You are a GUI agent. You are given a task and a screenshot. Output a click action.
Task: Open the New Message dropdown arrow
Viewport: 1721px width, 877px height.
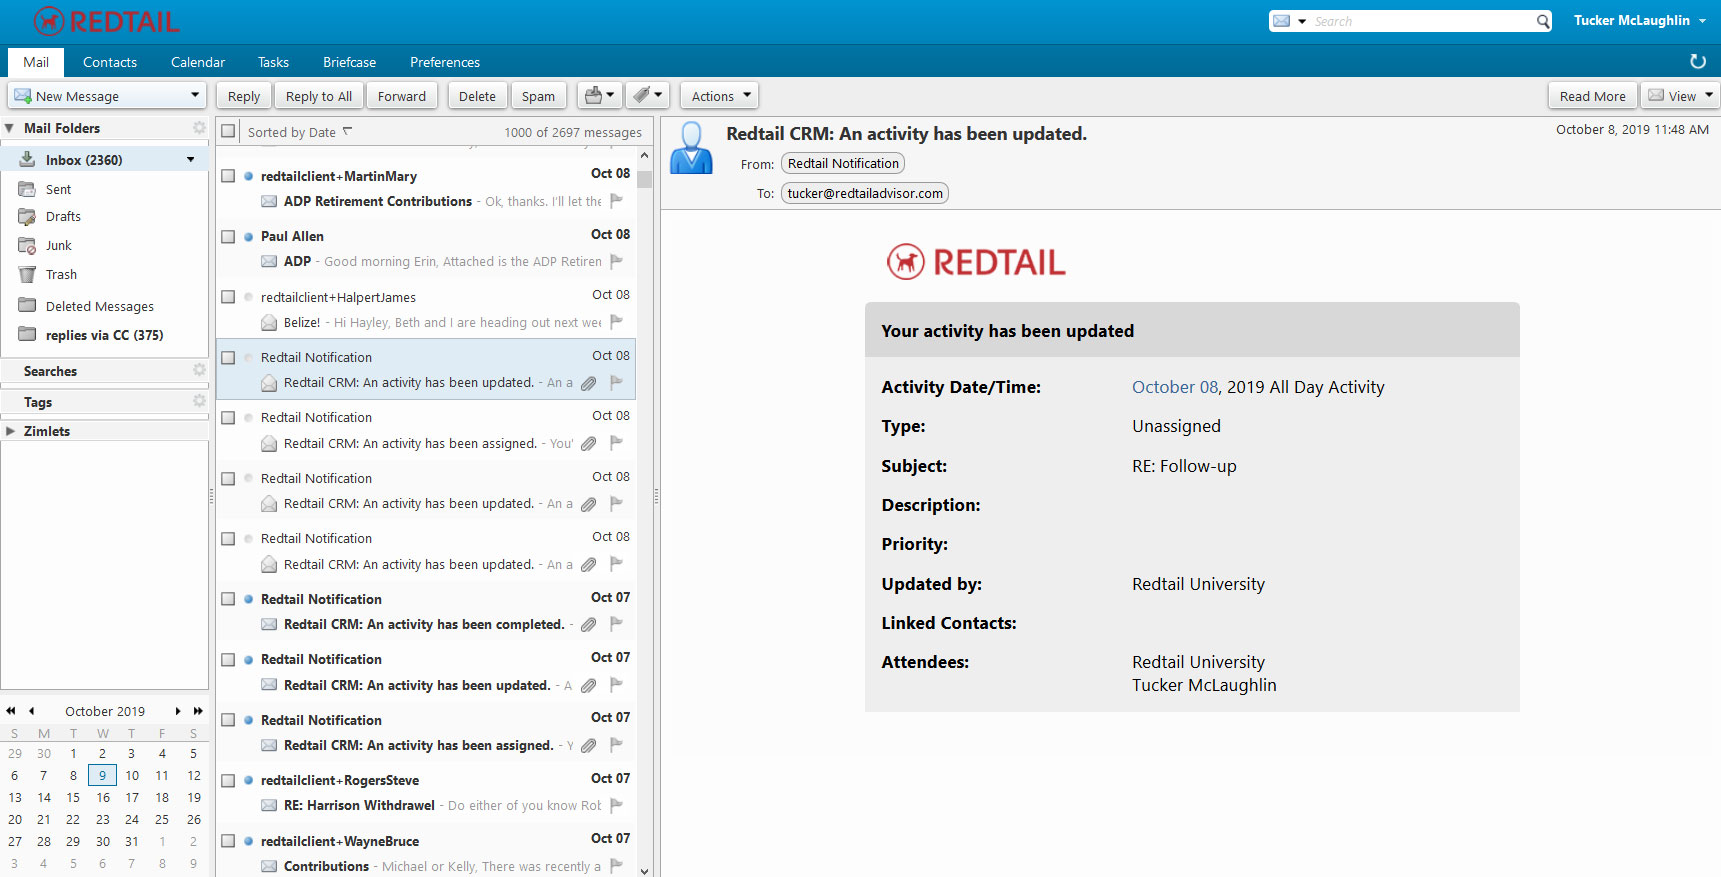point(195,96)
